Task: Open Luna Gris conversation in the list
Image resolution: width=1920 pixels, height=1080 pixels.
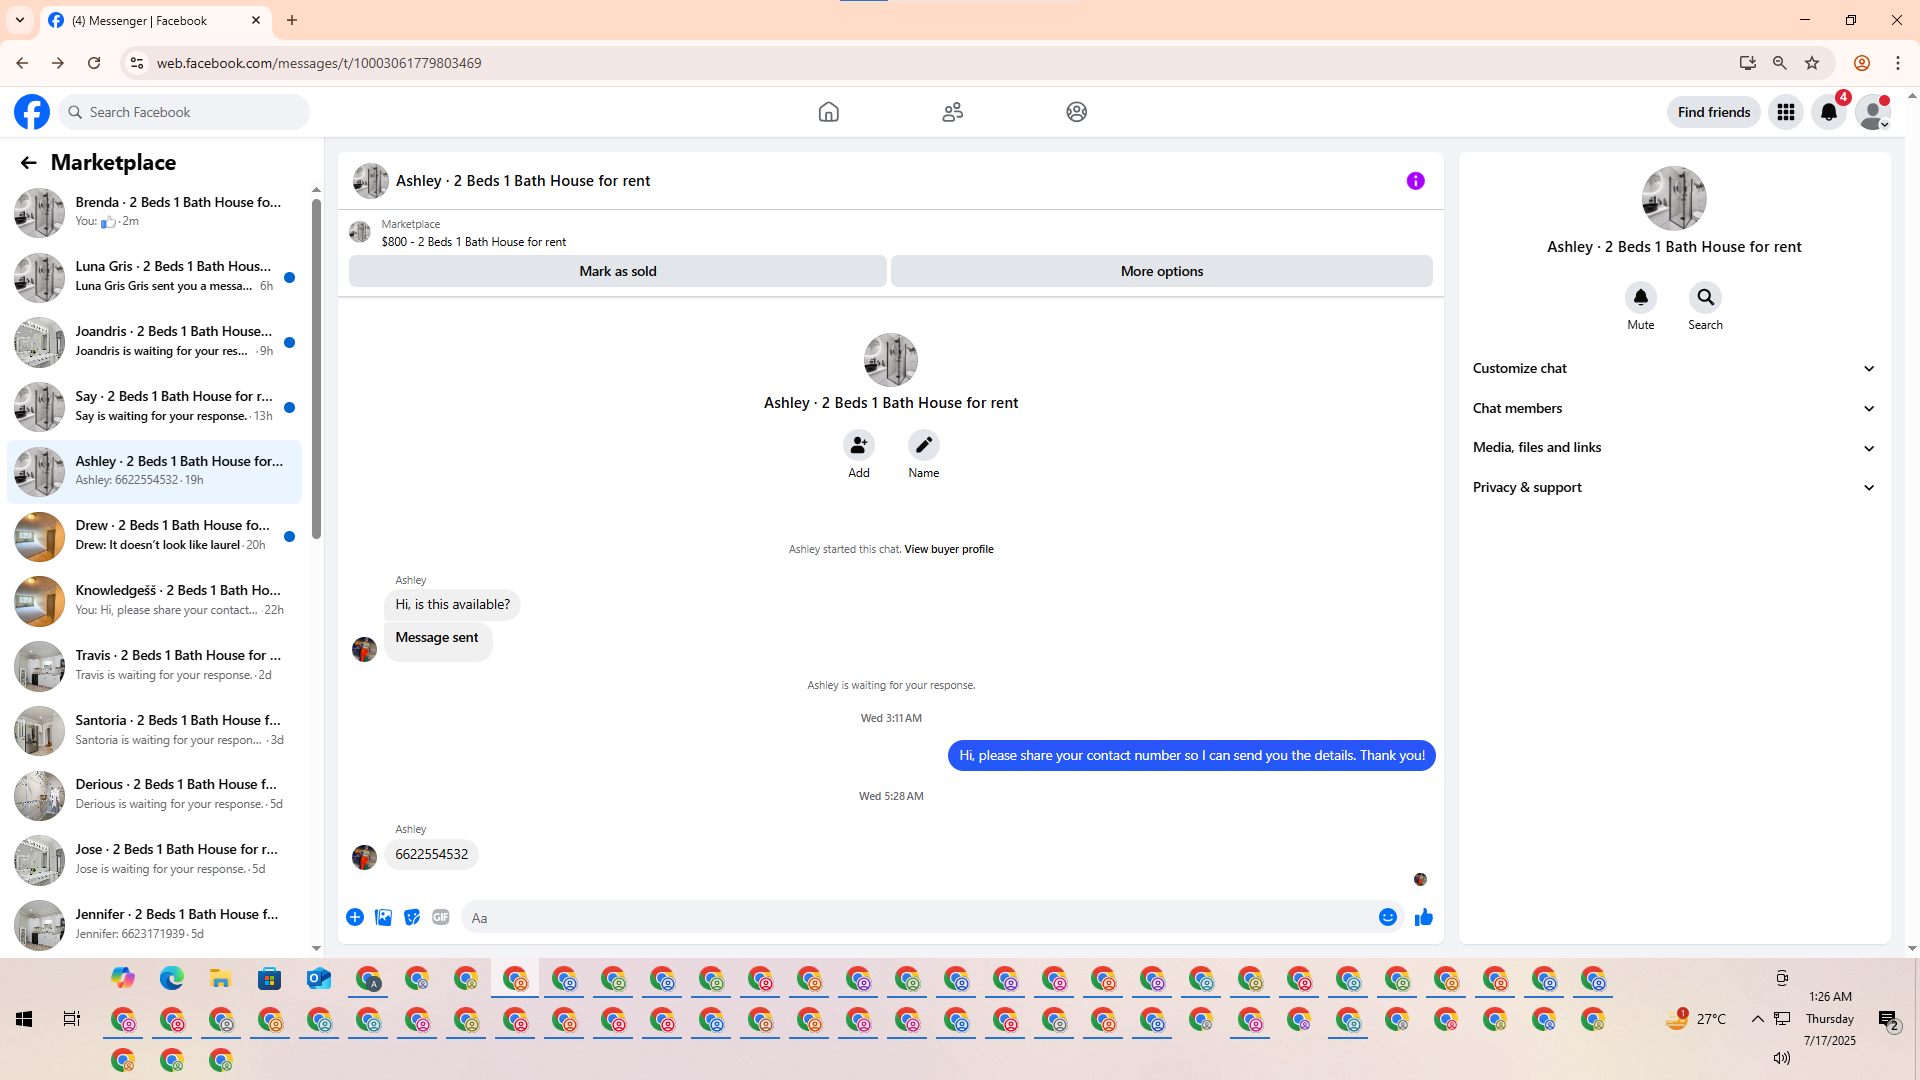Action: pyautogui.click(x=155, y=277)
